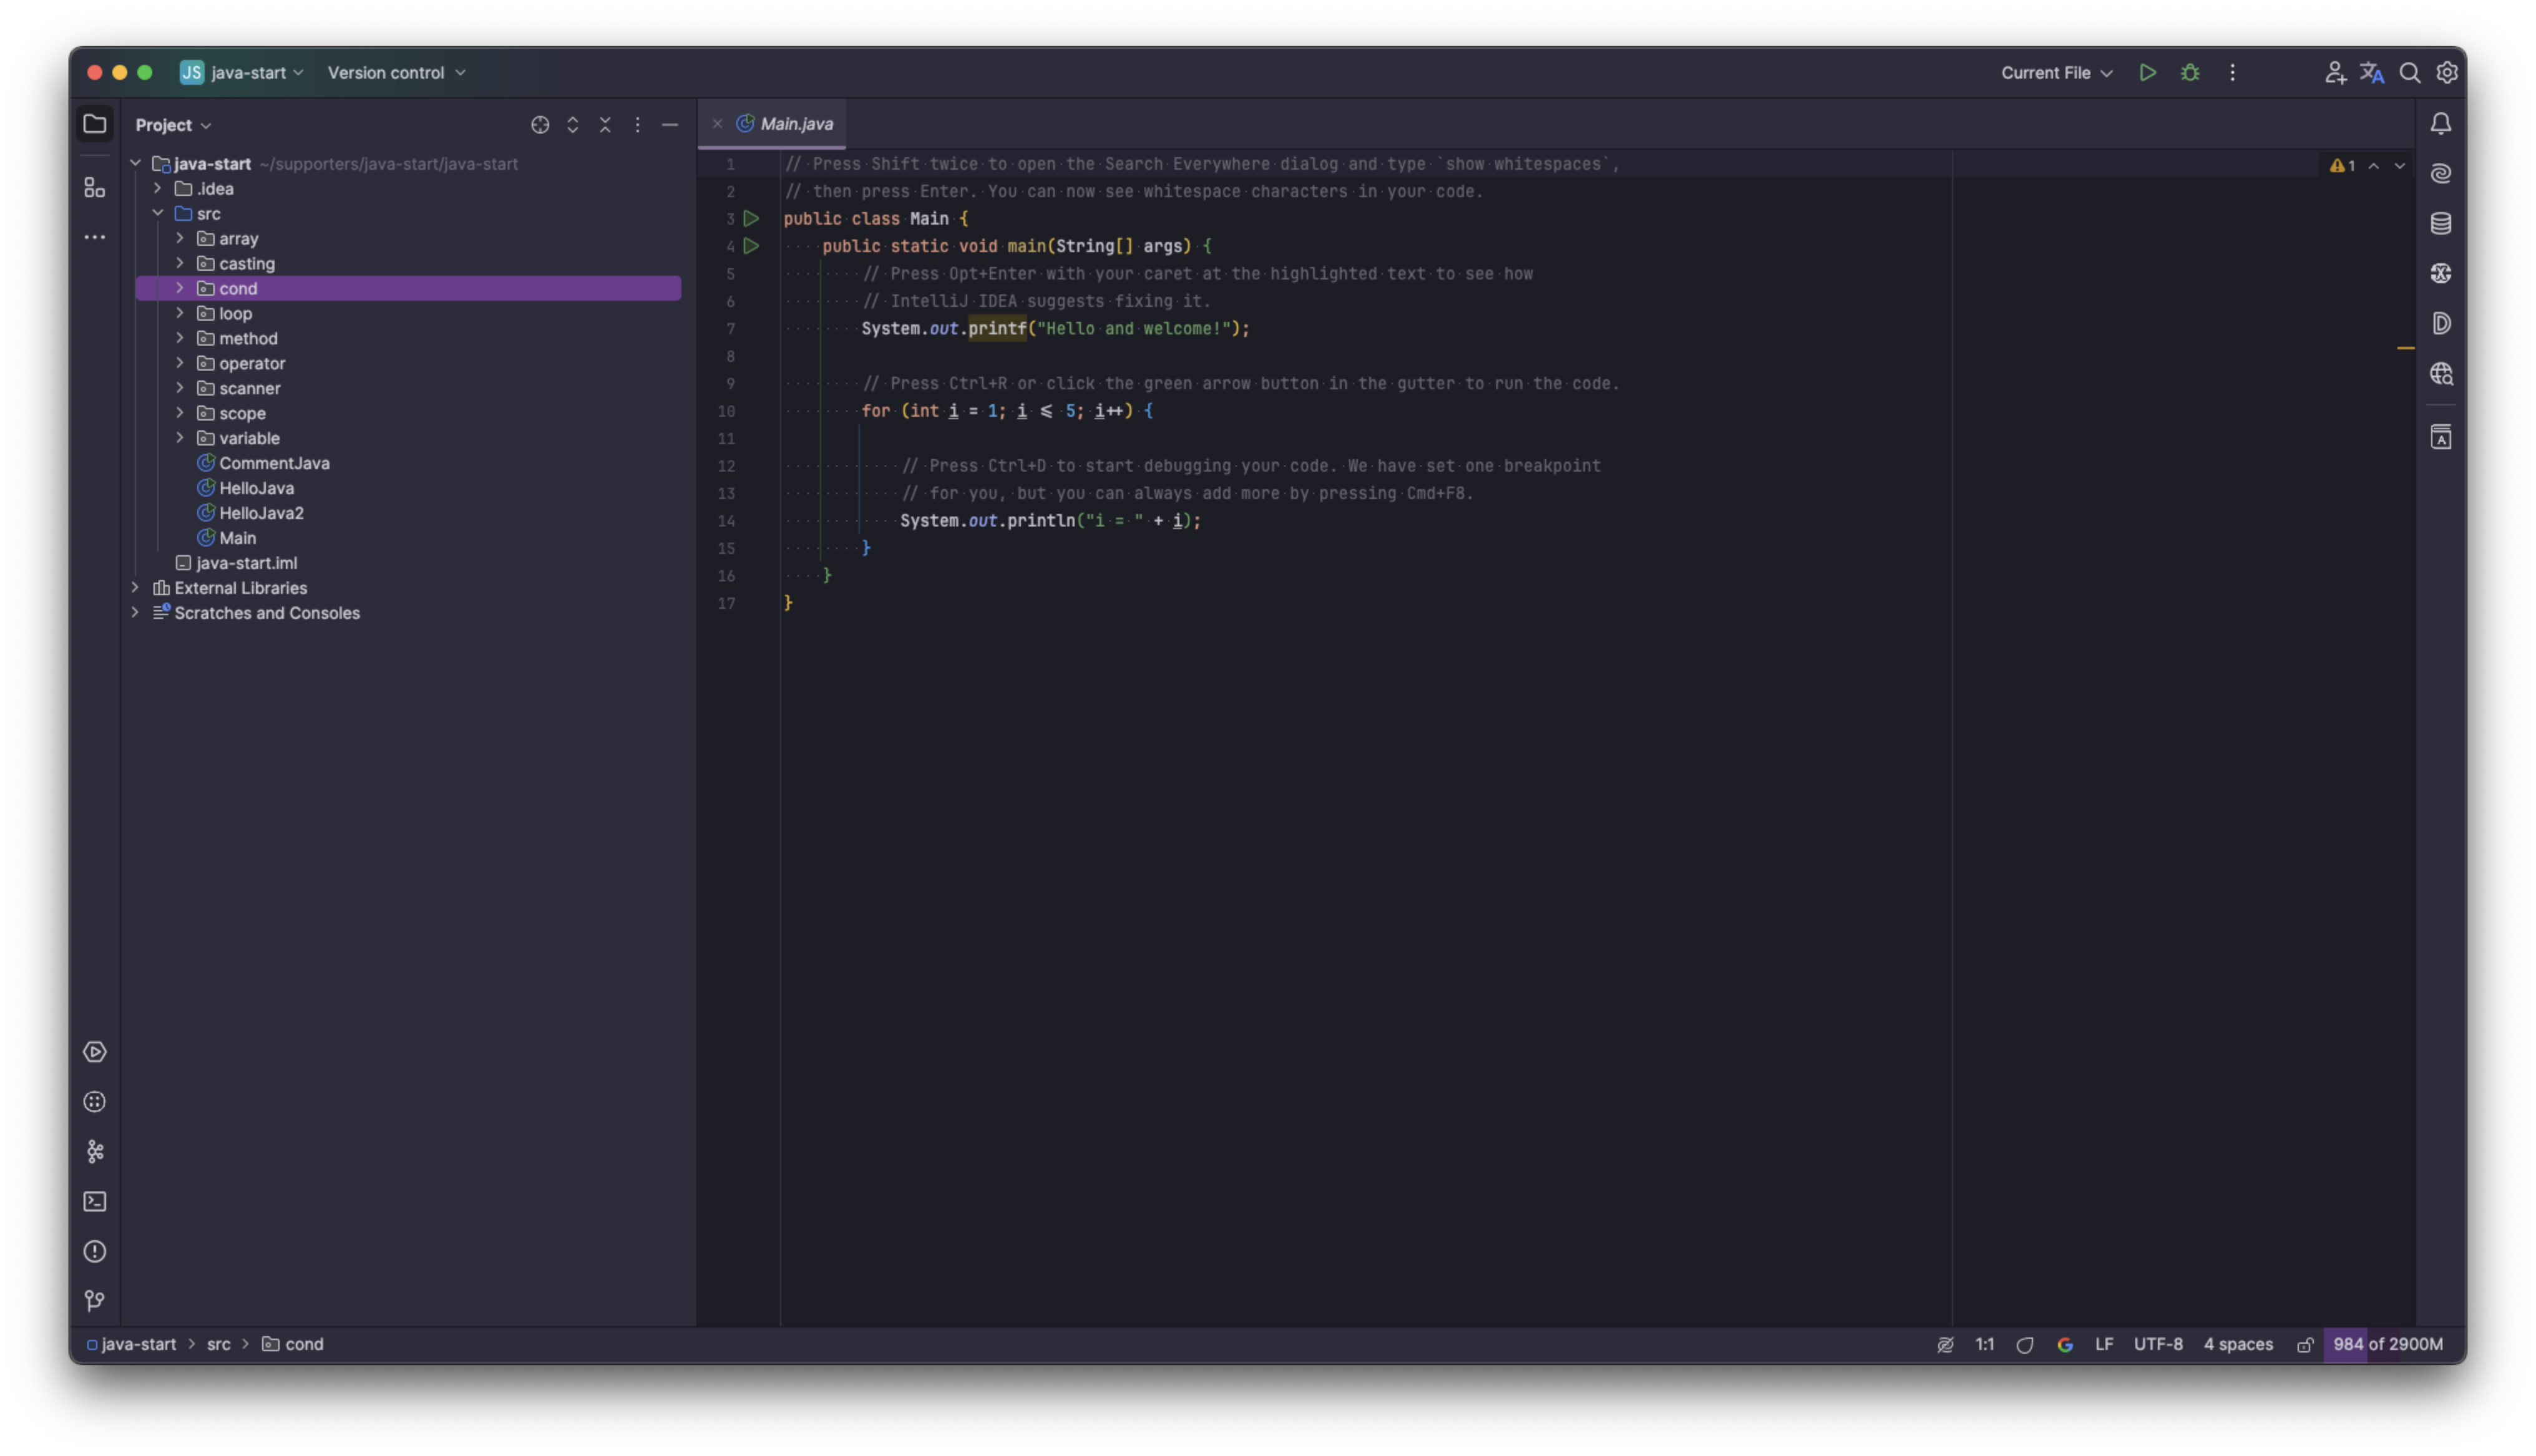Image resolution: width=2536 pixels, height=1456 pixels.
Task: Hide the Project tool window
Action: tap(670, 124)
